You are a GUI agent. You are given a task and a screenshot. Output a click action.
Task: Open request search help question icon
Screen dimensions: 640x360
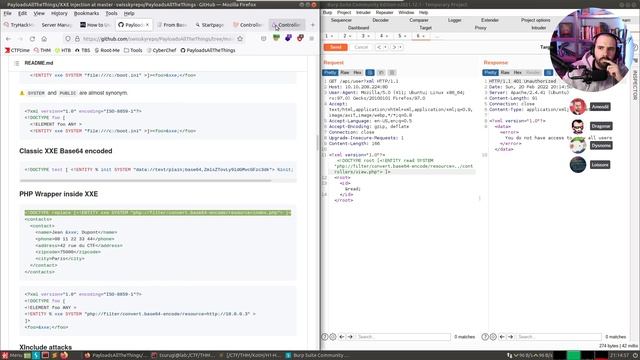[x=325, y=337]
